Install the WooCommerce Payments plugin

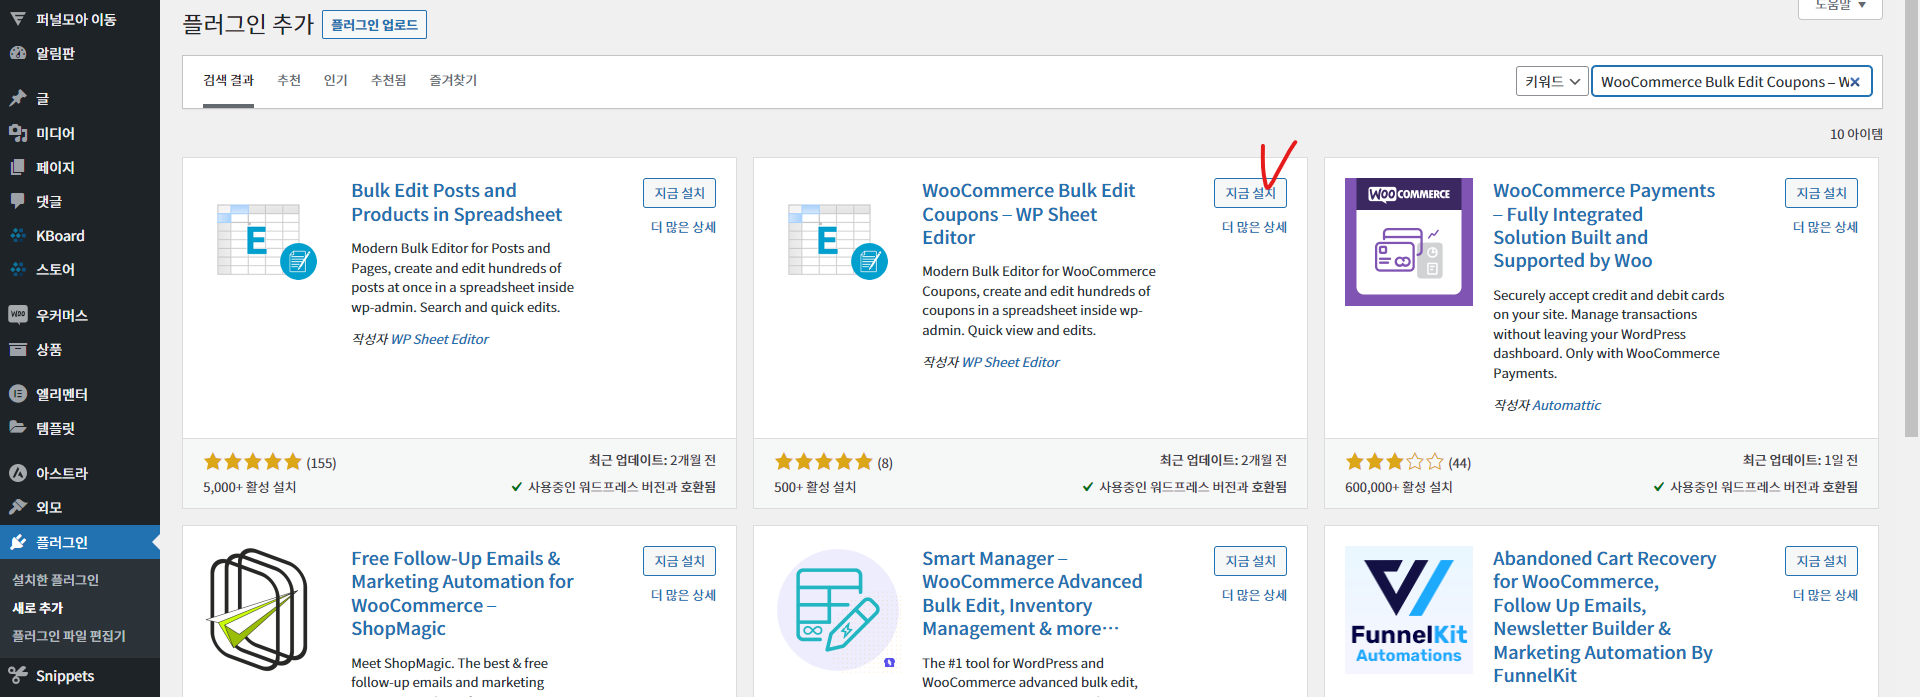[x=1821, y=193]
